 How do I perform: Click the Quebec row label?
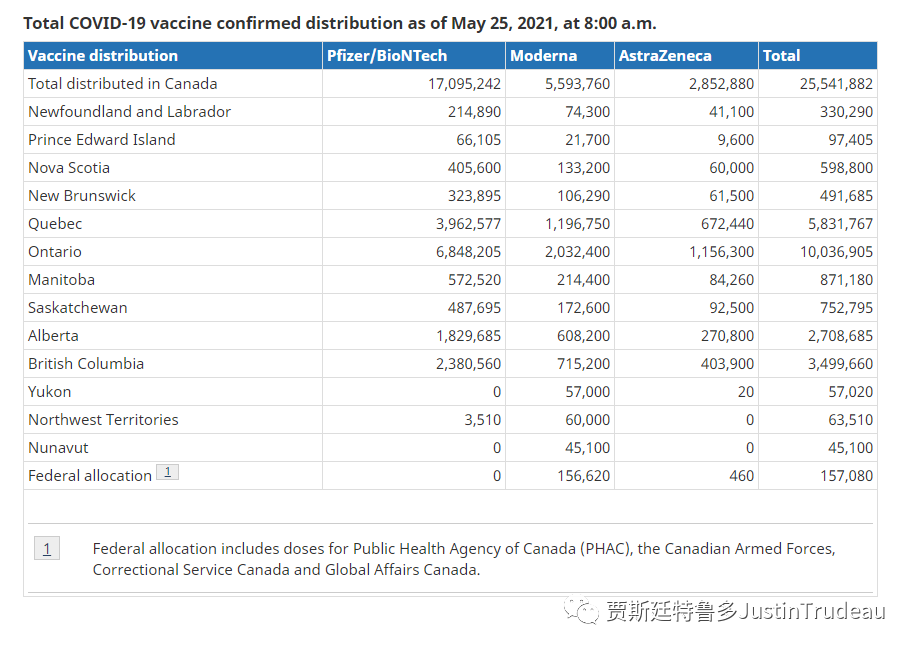coord(55,223)
